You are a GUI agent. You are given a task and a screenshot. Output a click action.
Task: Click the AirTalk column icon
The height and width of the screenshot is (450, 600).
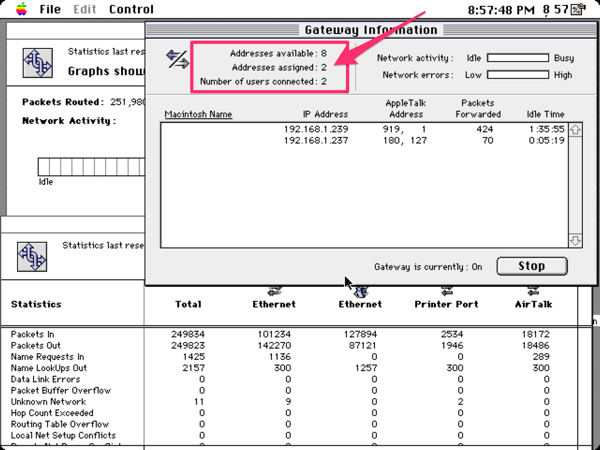point(533,291)
